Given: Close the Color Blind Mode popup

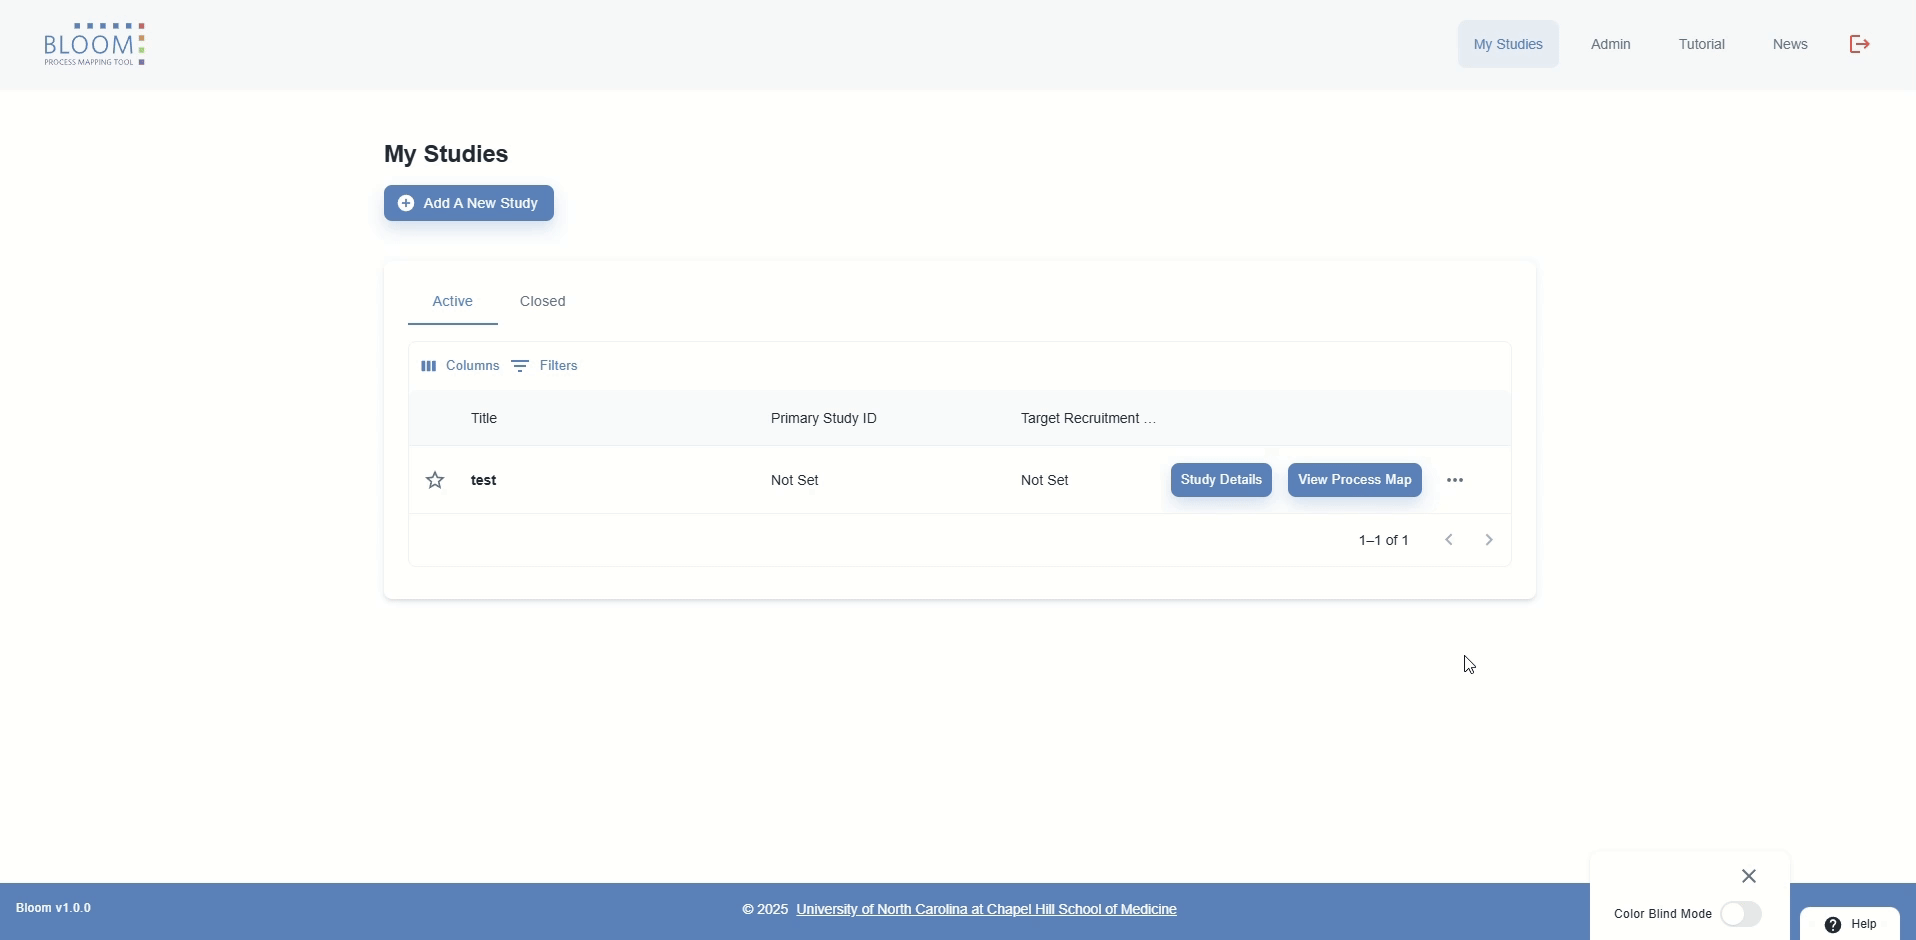Looking at the screenshot, I should 1748,875.
